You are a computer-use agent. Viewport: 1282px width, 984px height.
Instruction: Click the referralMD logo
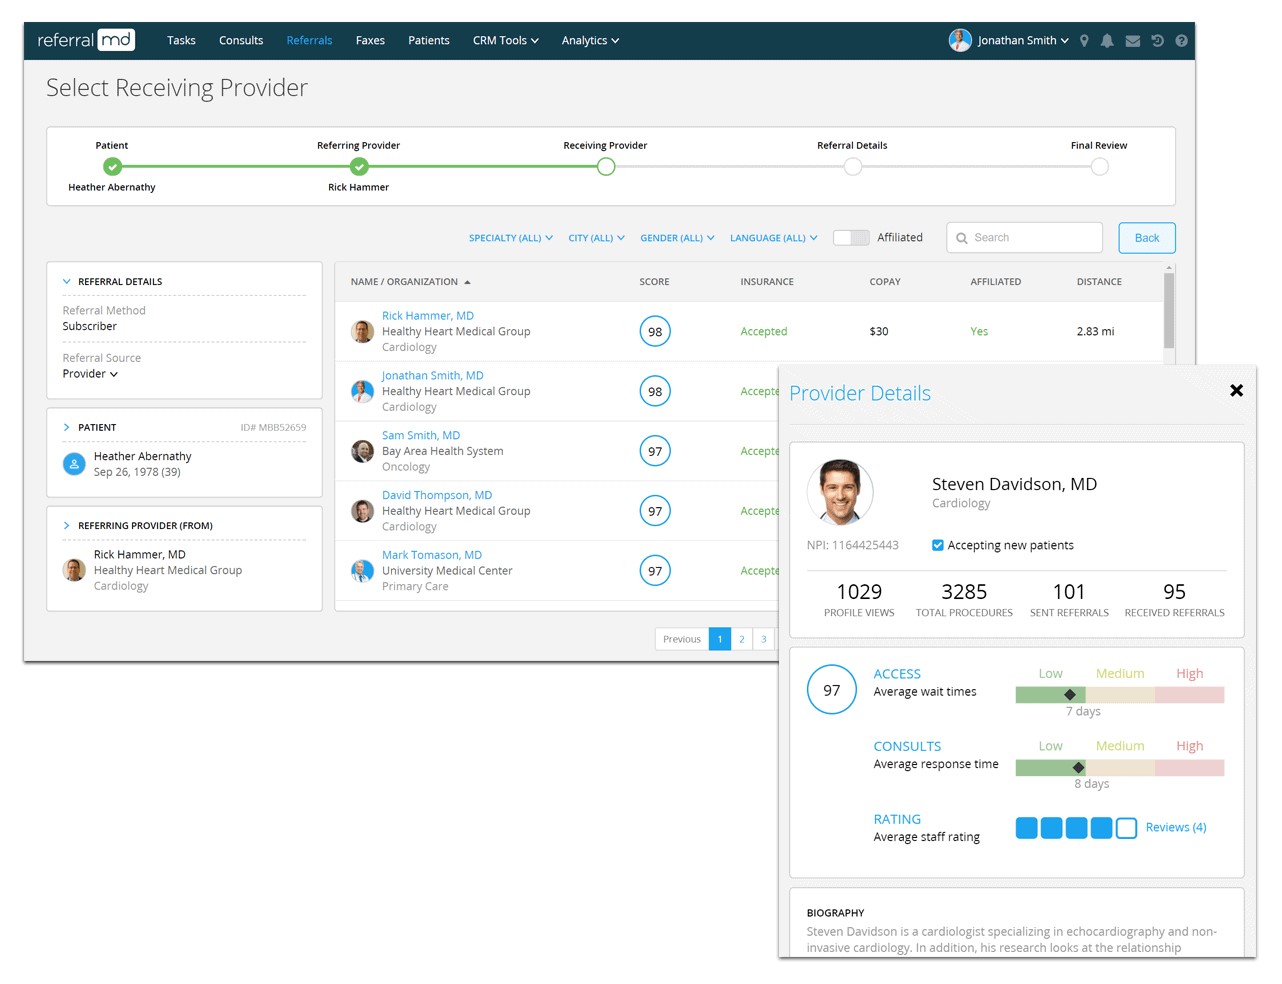click(86, 40)
